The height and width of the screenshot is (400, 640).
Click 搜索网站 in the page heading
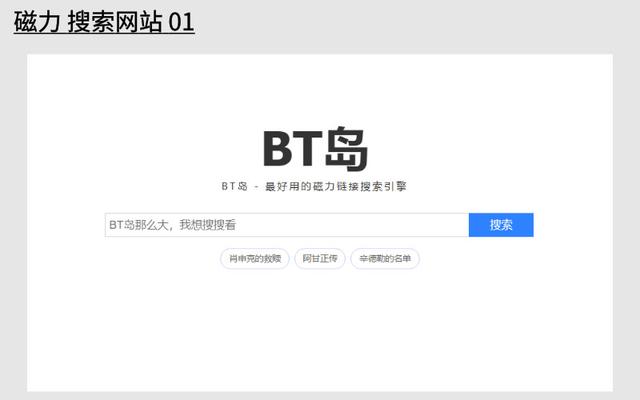[115, 21]
